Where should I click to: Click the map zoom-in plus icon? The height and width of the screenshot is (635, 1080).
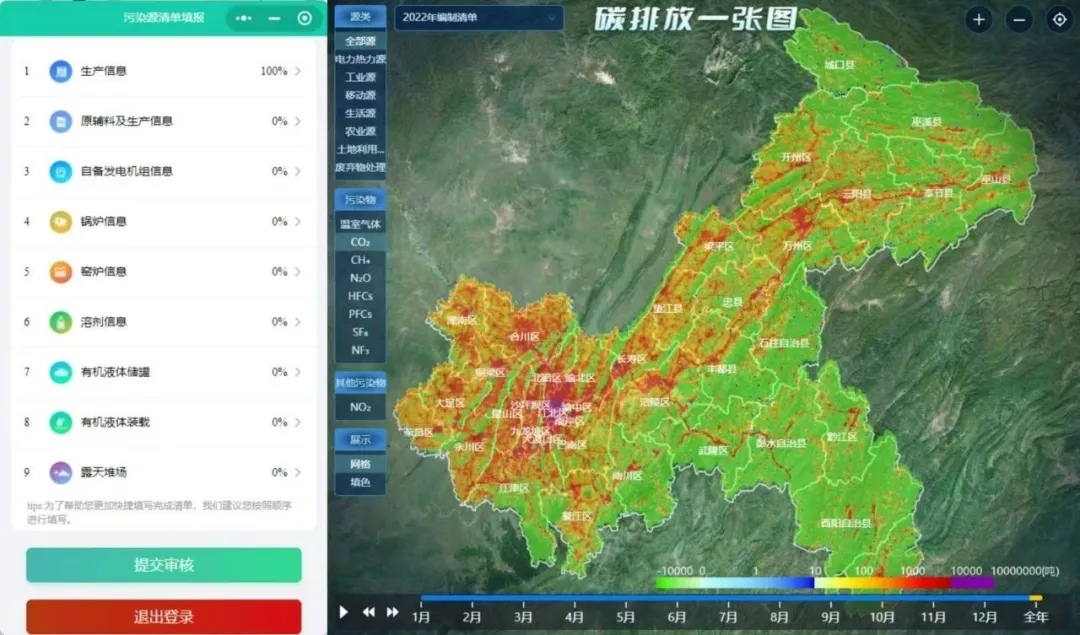click(978, 19)
